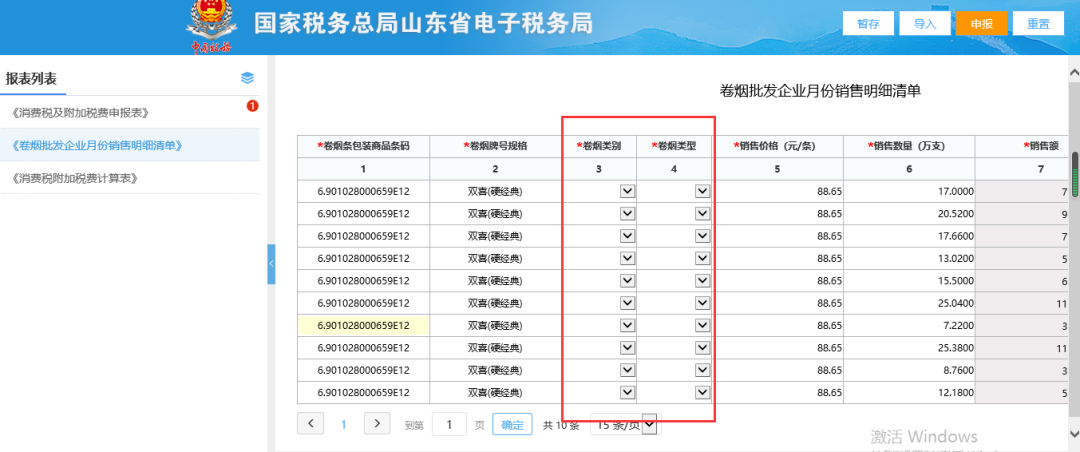
Task: Collapse the sidebar with the blue arrow handle
Action: pos(271,263)
